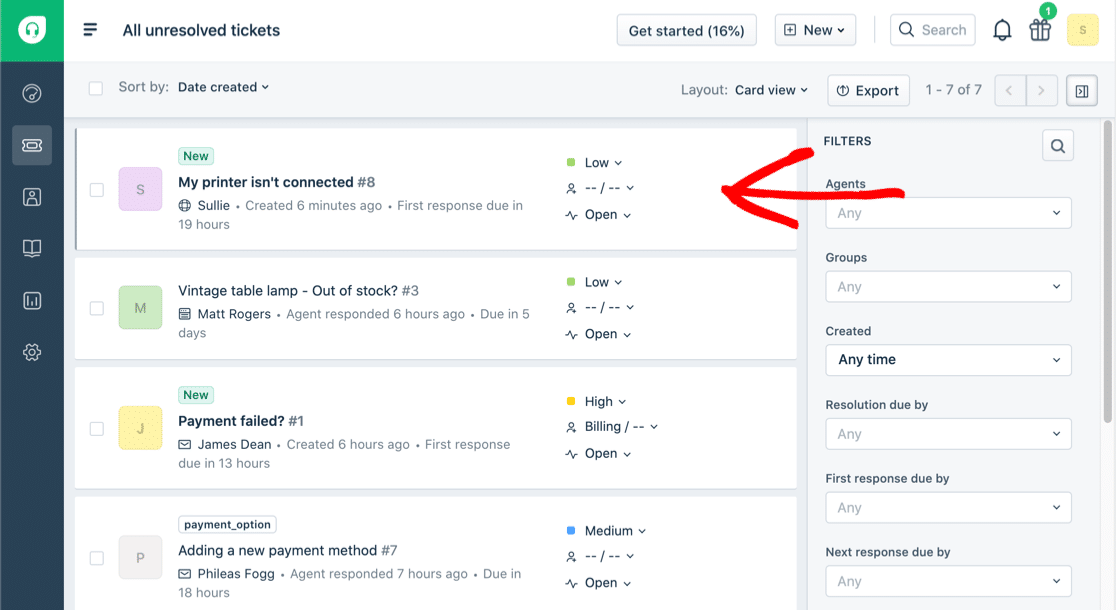This screenshot has width=1116, height=610.
Task: Click Sullie's S contact avatar
Action: [x=140, y=189]
